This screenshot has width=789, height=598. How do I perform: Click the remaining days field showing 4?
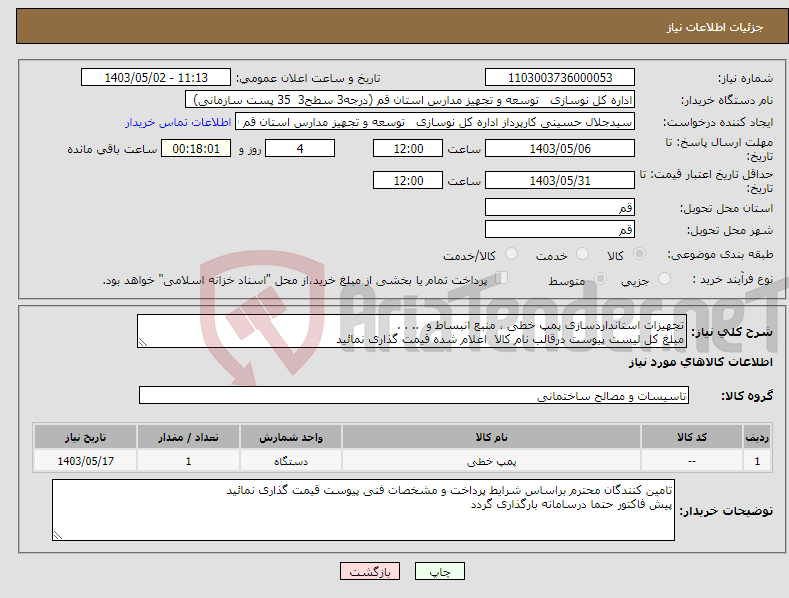click(300, 148)
